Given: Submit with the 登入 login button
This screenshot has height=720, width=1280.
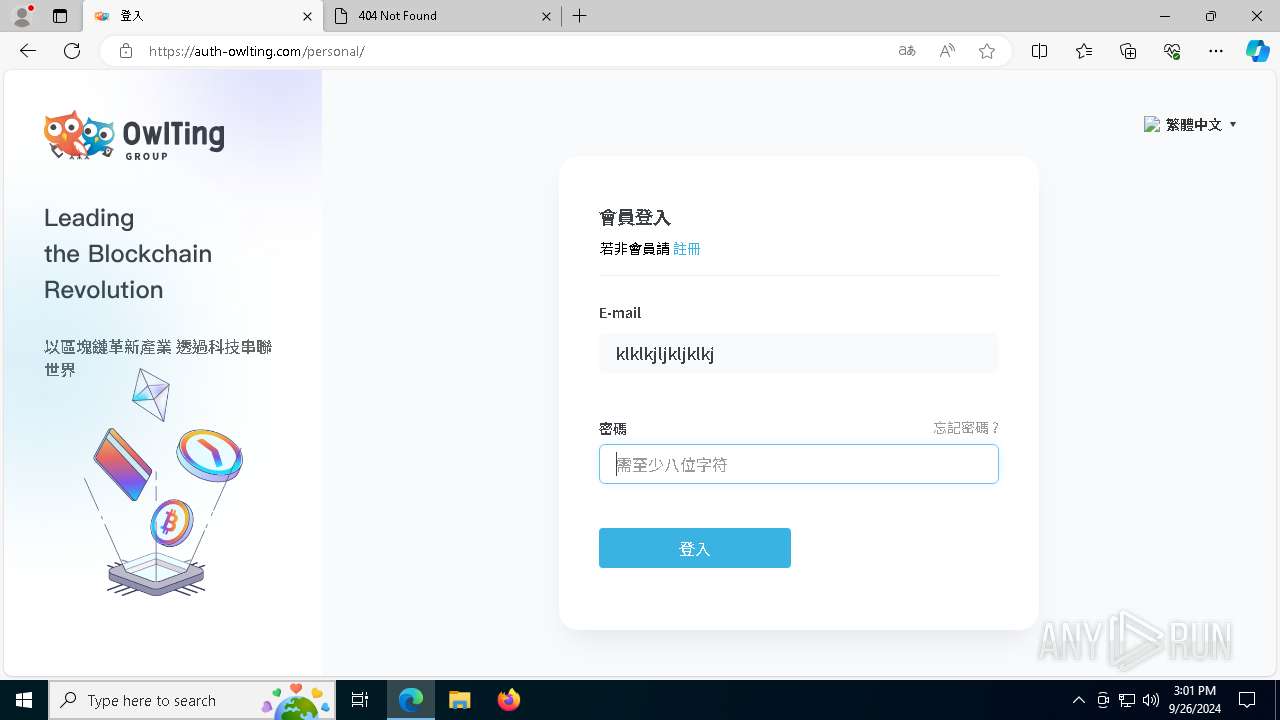Looking at the screenshot, I should [x=695, y=548].
